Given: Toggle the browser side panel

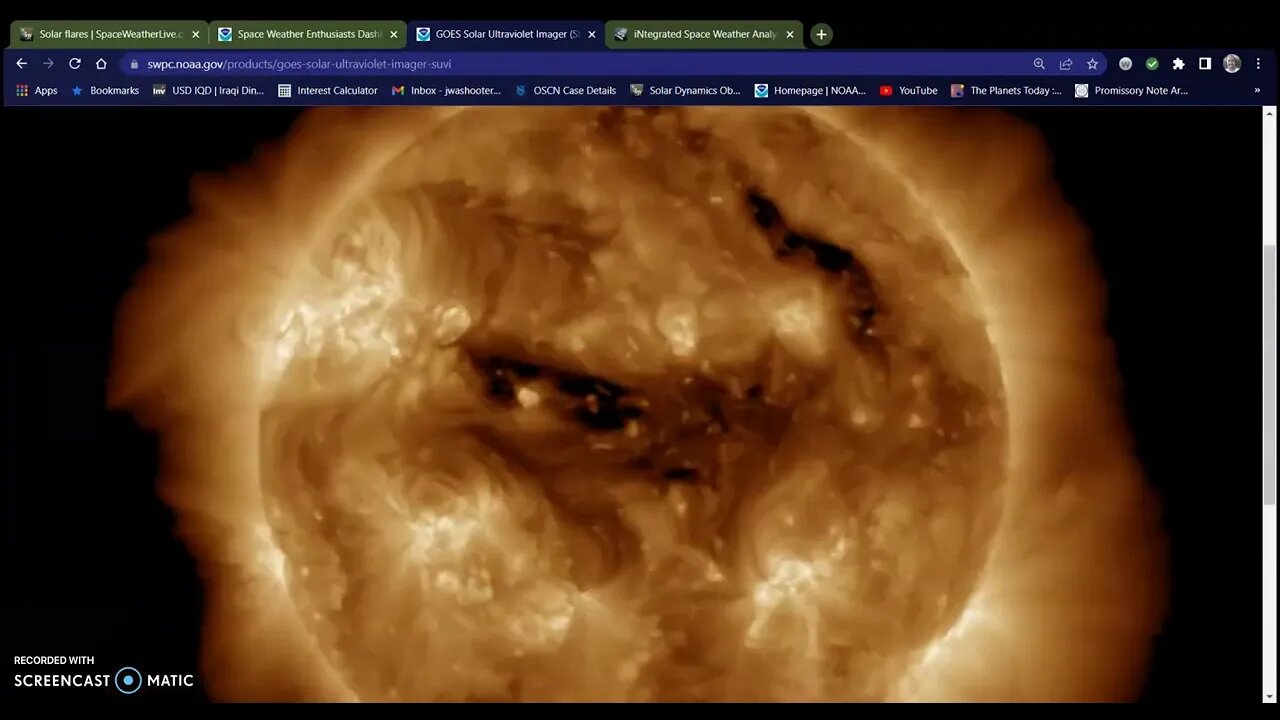Looking at the screenshot, I should coord(1205,63).
